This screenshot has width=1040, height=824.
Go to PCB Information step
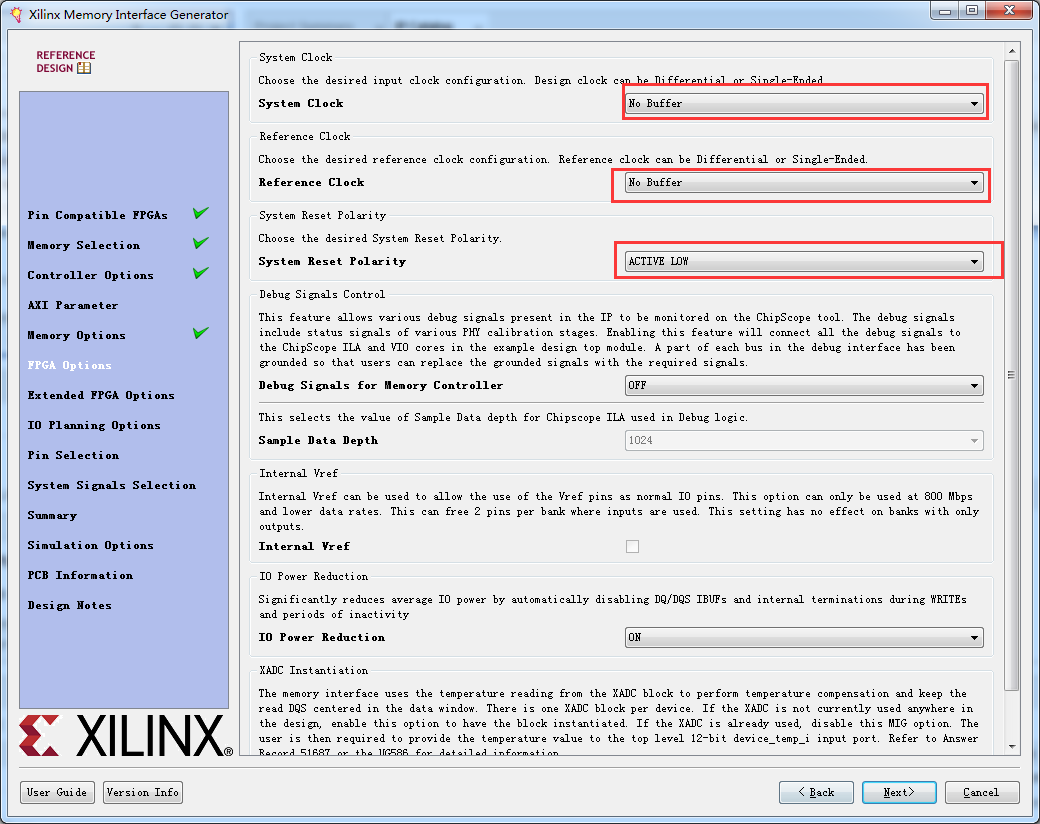coord(80,575)
